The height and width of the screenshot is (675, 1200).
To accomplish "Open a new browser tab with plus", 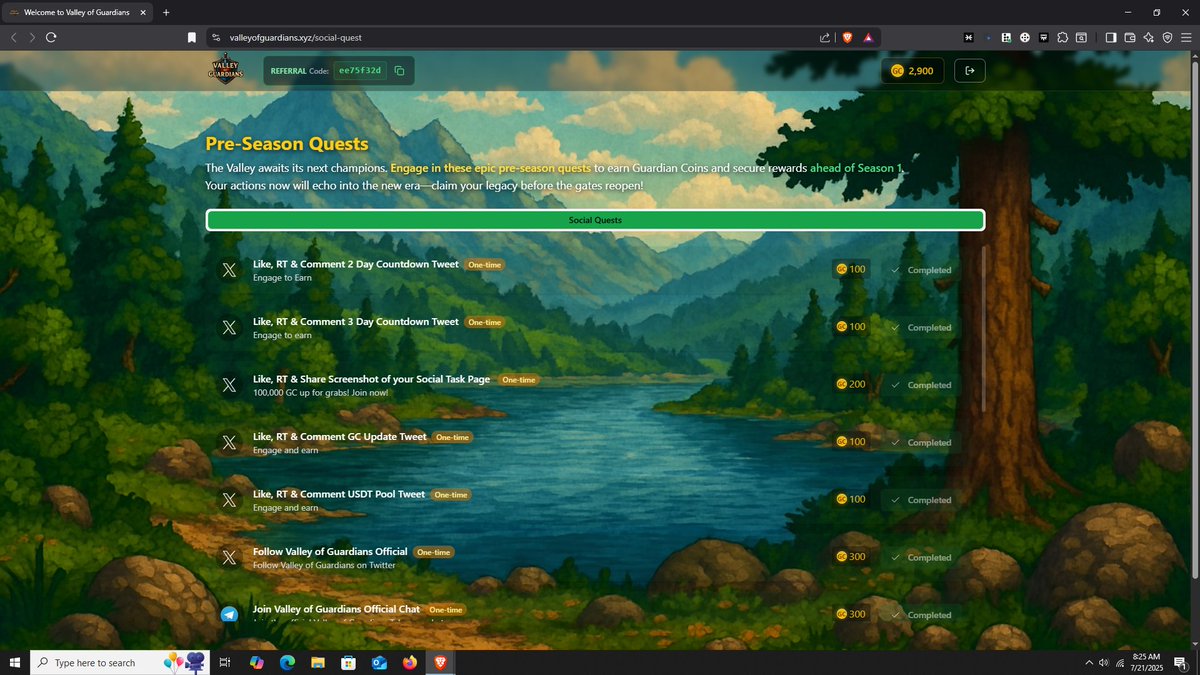I will coord(166,12).
